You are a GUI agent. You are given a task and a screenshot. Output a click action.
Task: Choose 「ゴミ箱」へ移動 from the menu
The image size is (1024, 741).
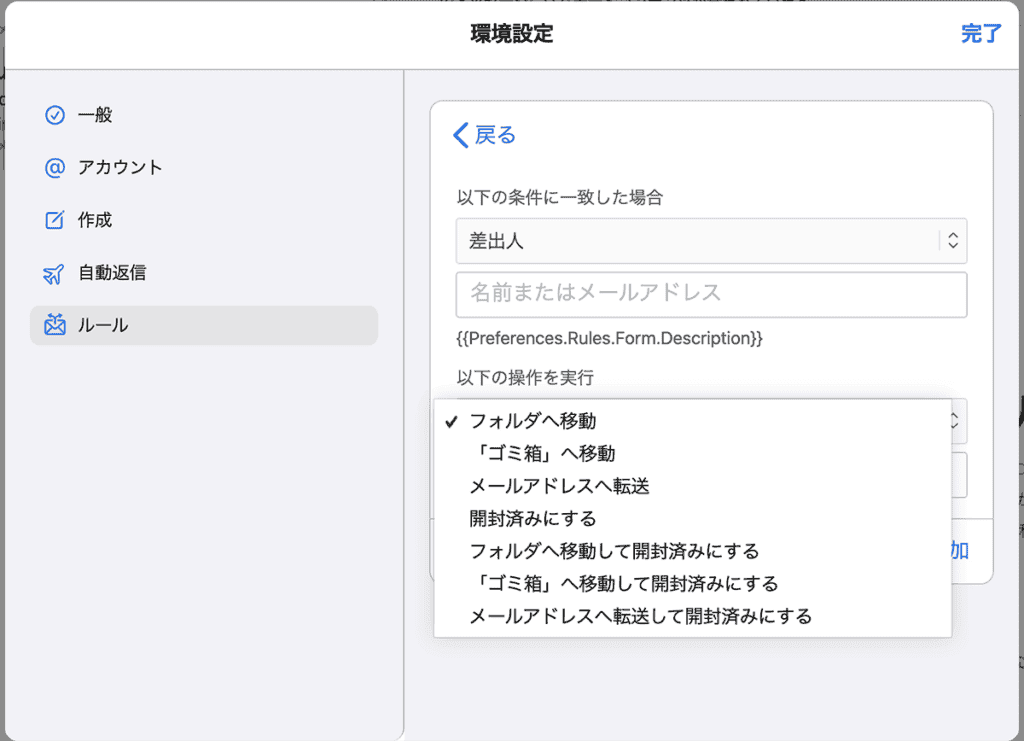click(x=692, y=454)
